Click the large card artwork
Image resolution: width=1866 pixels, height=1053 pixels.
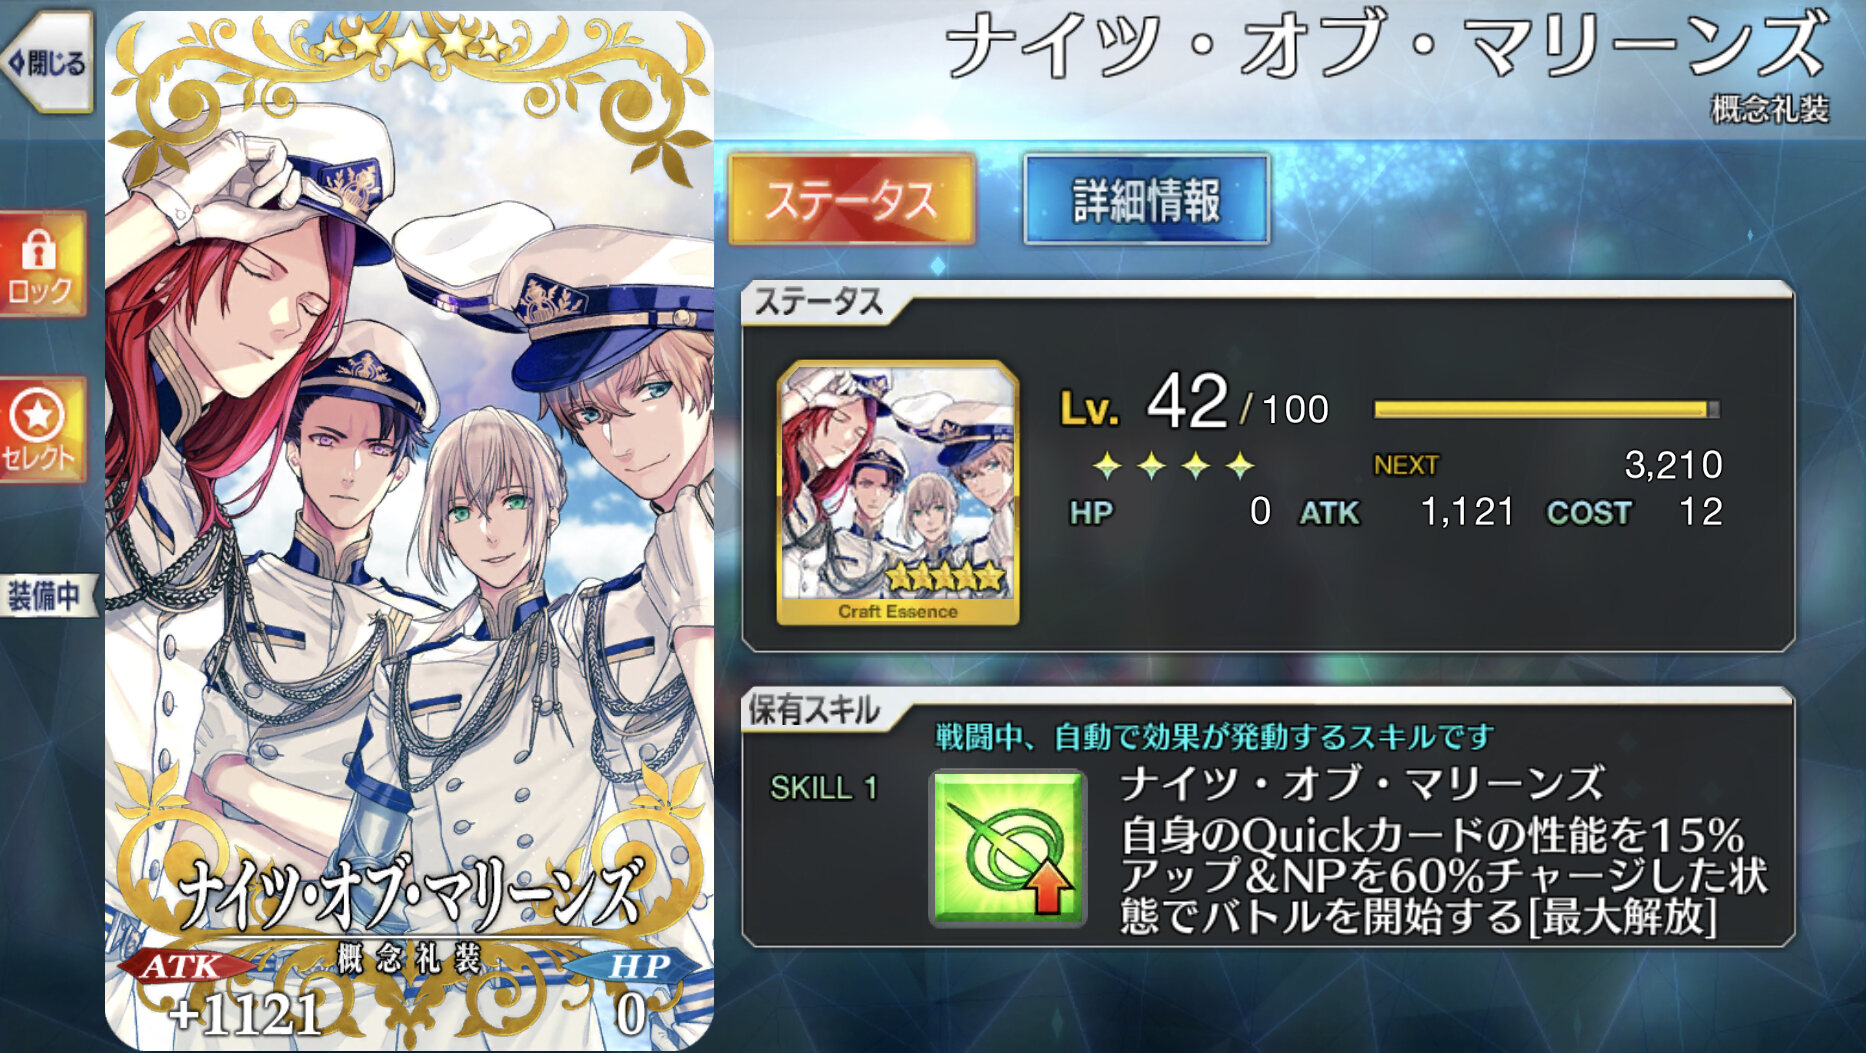[x=410, y=530]
